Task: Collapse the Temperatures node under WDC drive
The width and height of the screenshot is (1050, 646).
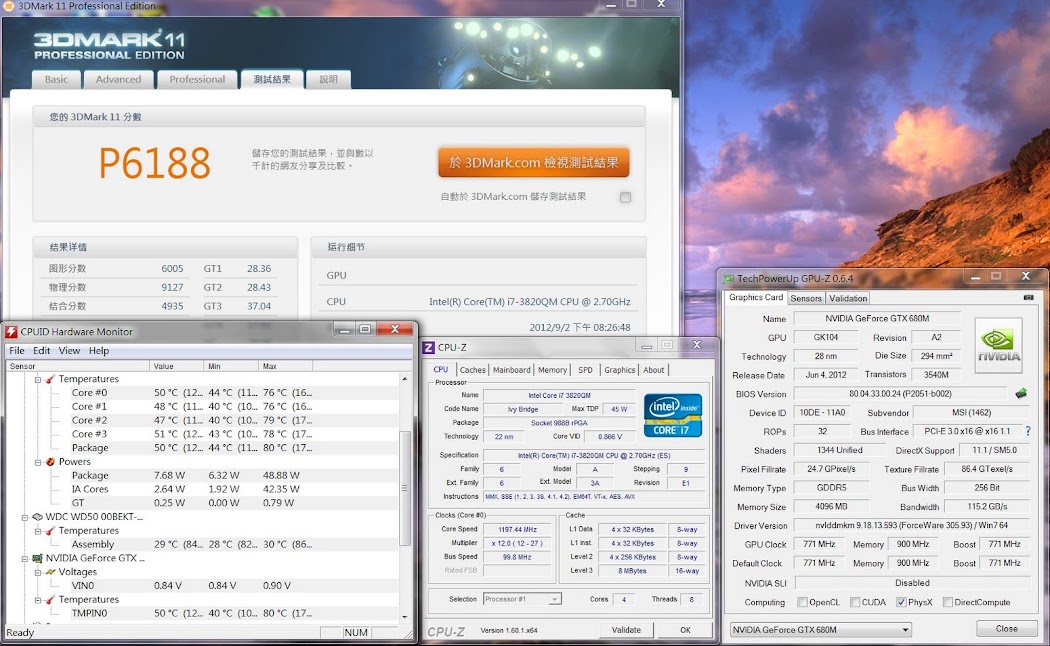Action: tap(38, 531)
